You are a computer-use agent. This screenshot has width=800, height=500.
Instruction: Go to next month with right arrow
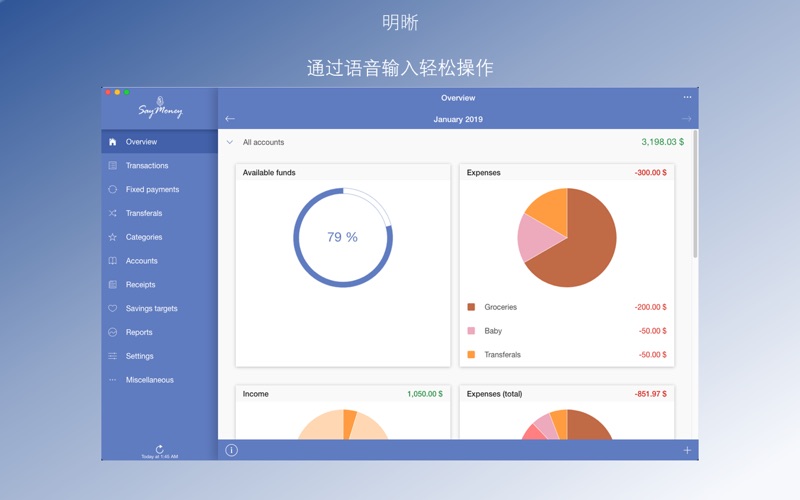[x=687, y=119]
